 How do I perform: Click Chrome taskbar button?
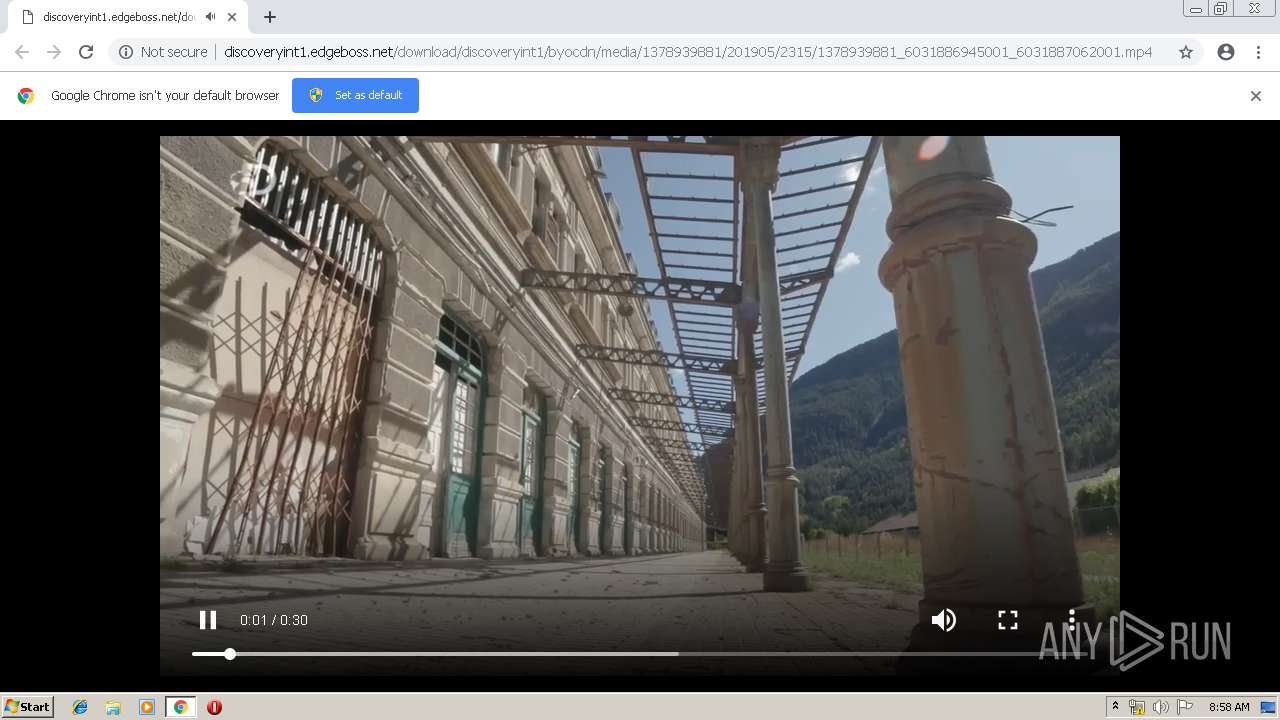[181, 707]
